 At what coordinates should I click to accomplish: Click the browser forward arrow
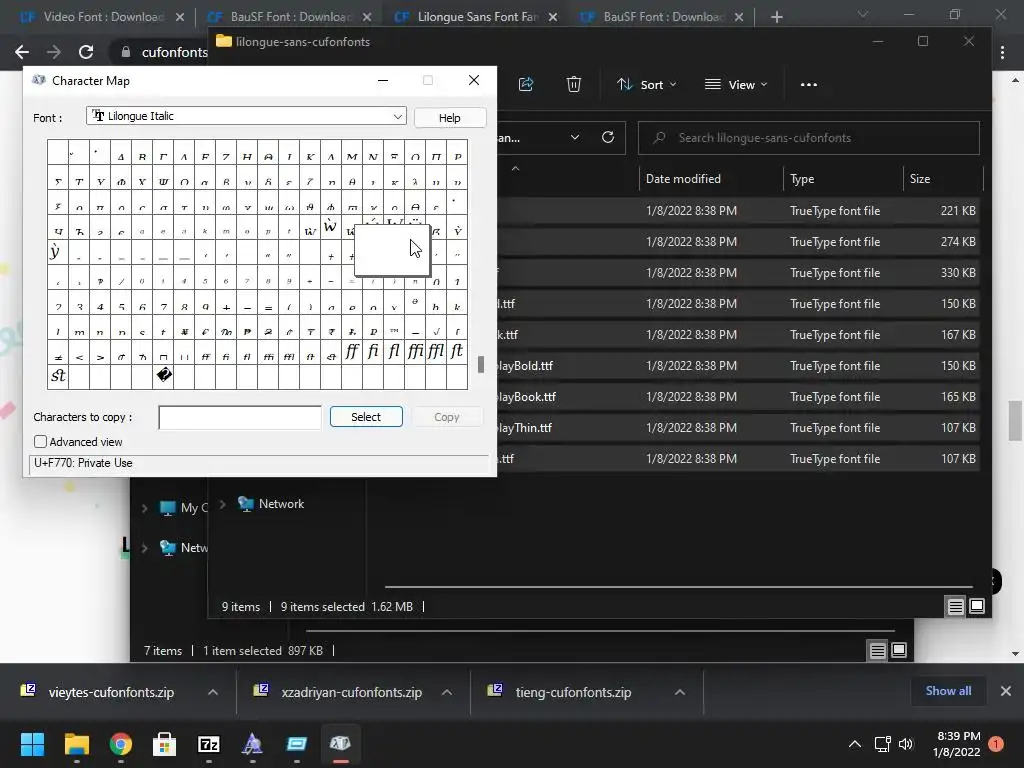54,52
